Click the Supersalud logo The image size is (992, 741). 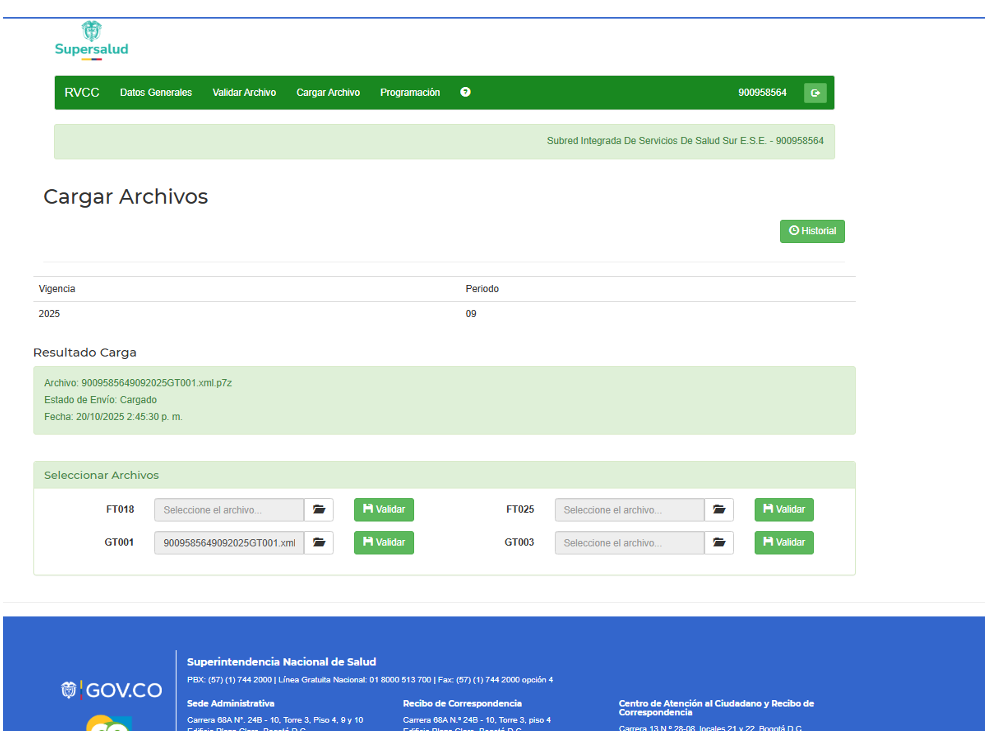click(x=92, y=40)
